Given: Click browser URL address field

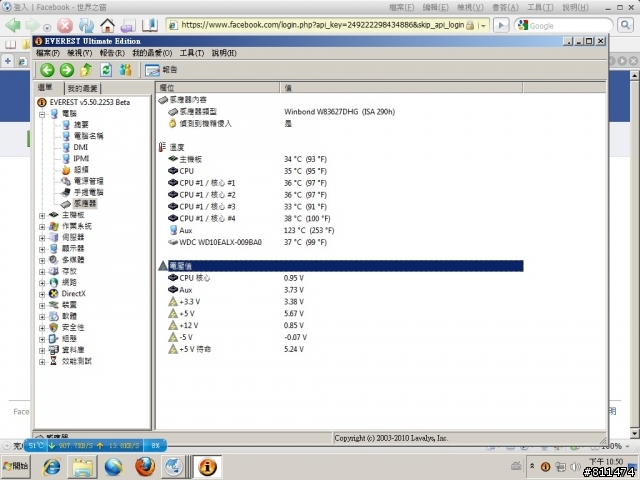Looking at the screenshot, I should 322,25.
